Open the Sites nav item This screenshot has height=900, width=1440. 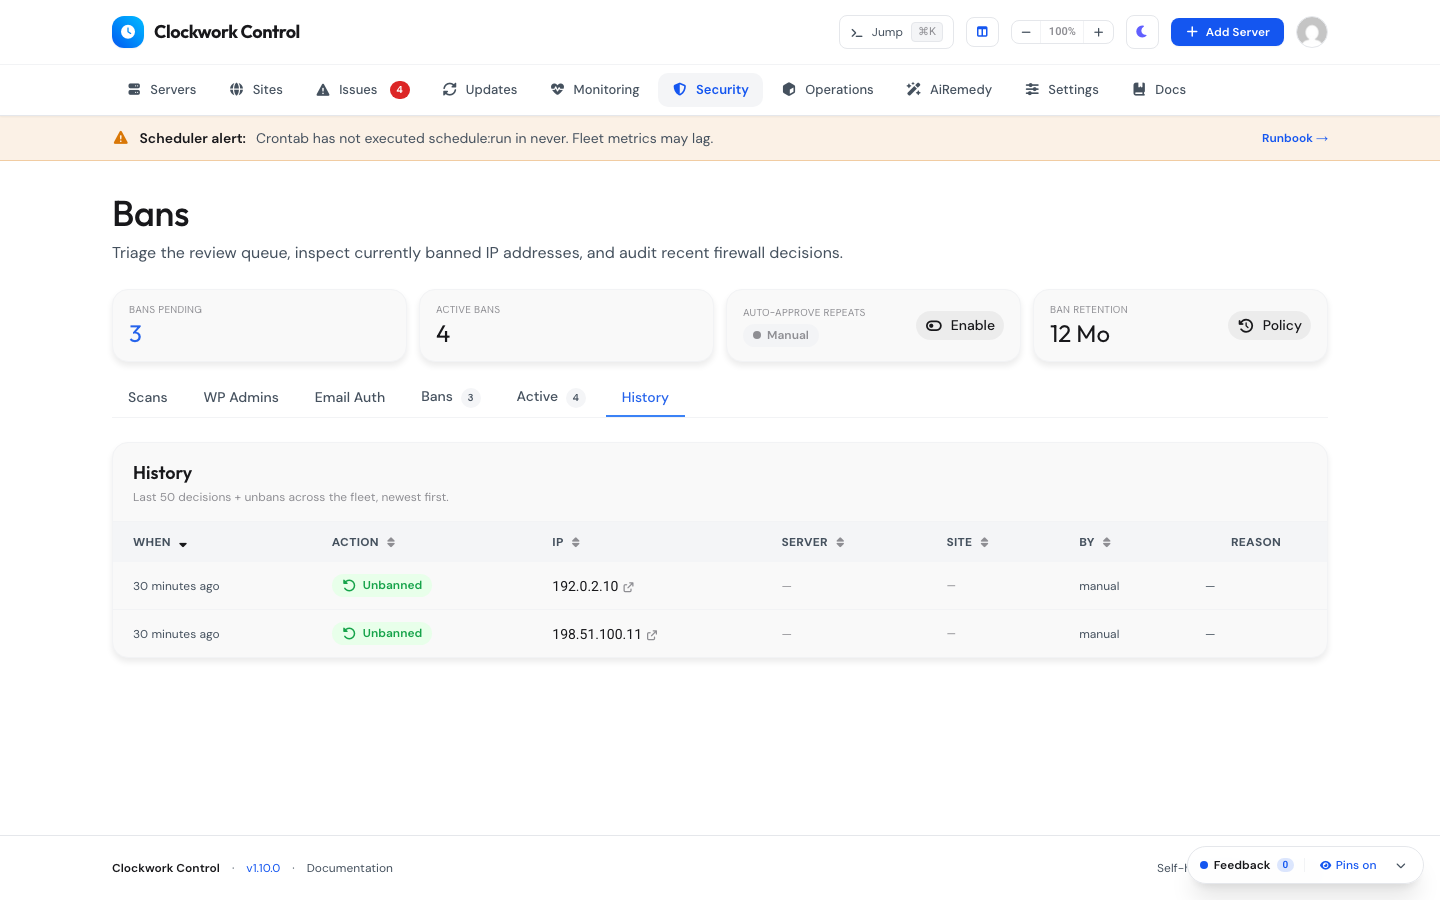coord(256,90)
